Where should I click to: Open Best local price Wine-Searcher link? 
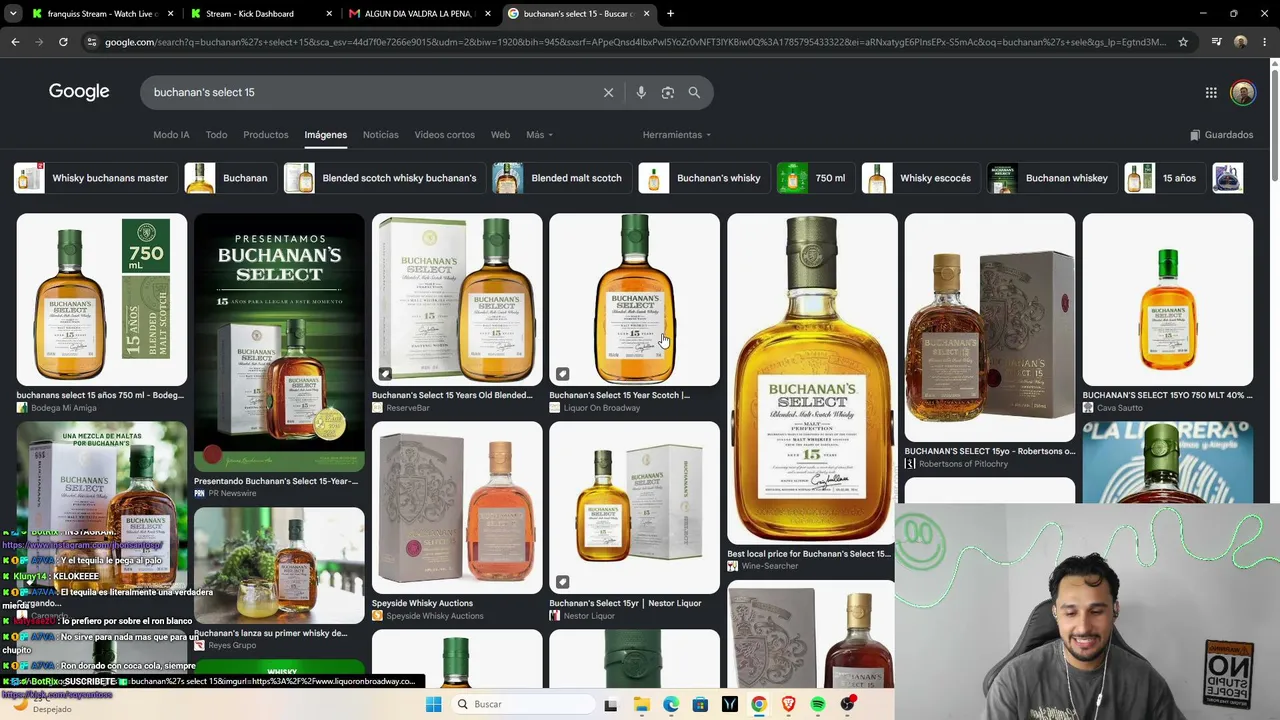(x=808, y=554)
